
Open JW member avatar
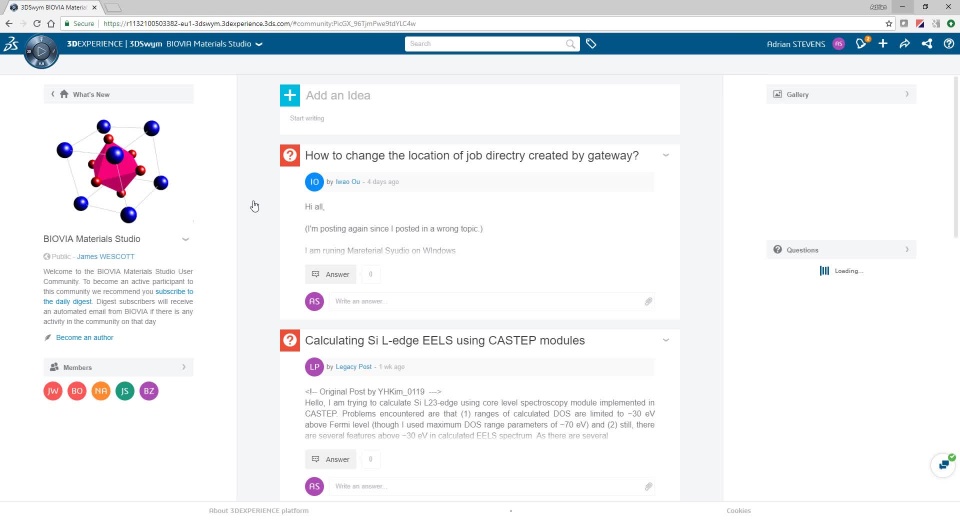click(53, 391)
